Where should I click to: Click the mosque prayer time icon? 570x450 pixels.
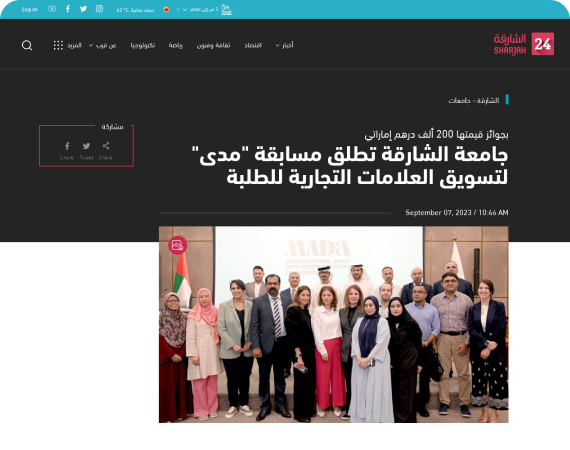[226, 9]
